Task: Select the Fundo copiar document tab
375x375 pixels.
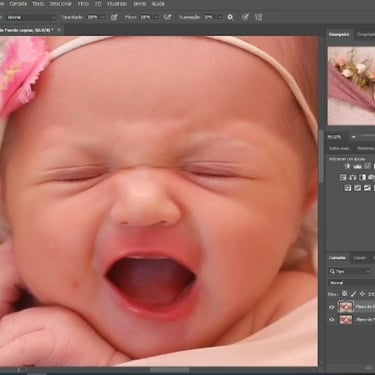Action: pyautogui.click(x=28, y=30)
